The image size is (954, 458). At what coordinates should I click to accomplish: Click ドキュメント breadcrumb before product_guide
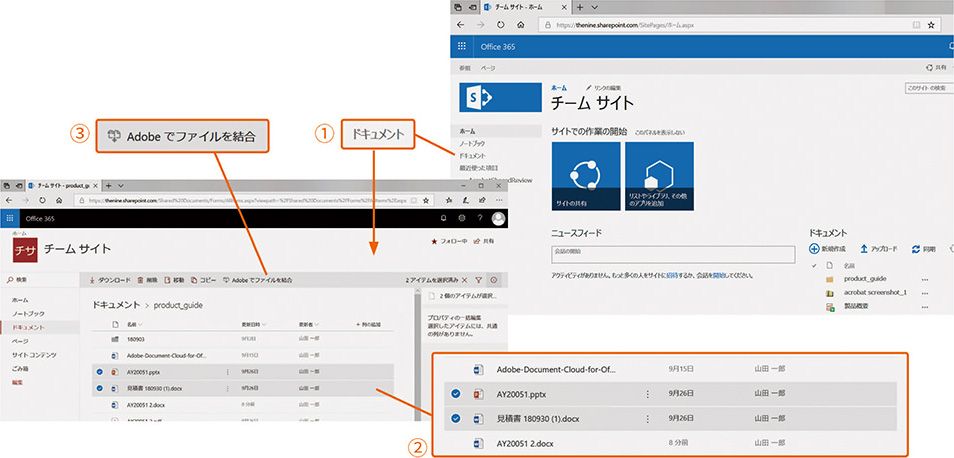(116, 305)
